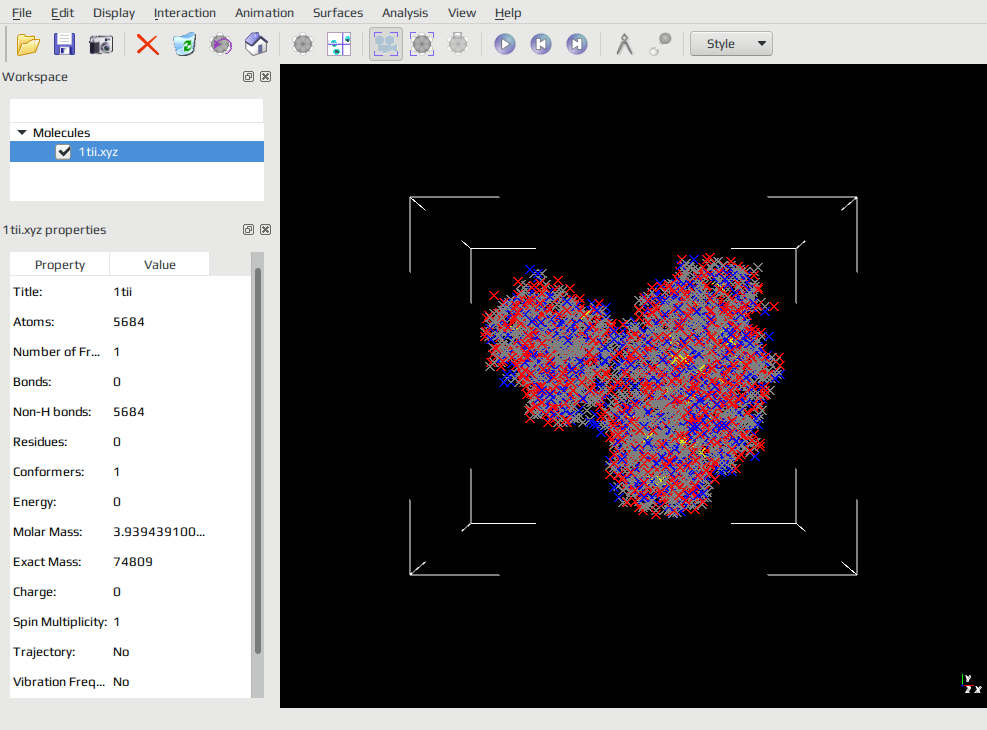Float the 1tii.xyz properties panel
This screenshot has height=730, width=987.
249,230
